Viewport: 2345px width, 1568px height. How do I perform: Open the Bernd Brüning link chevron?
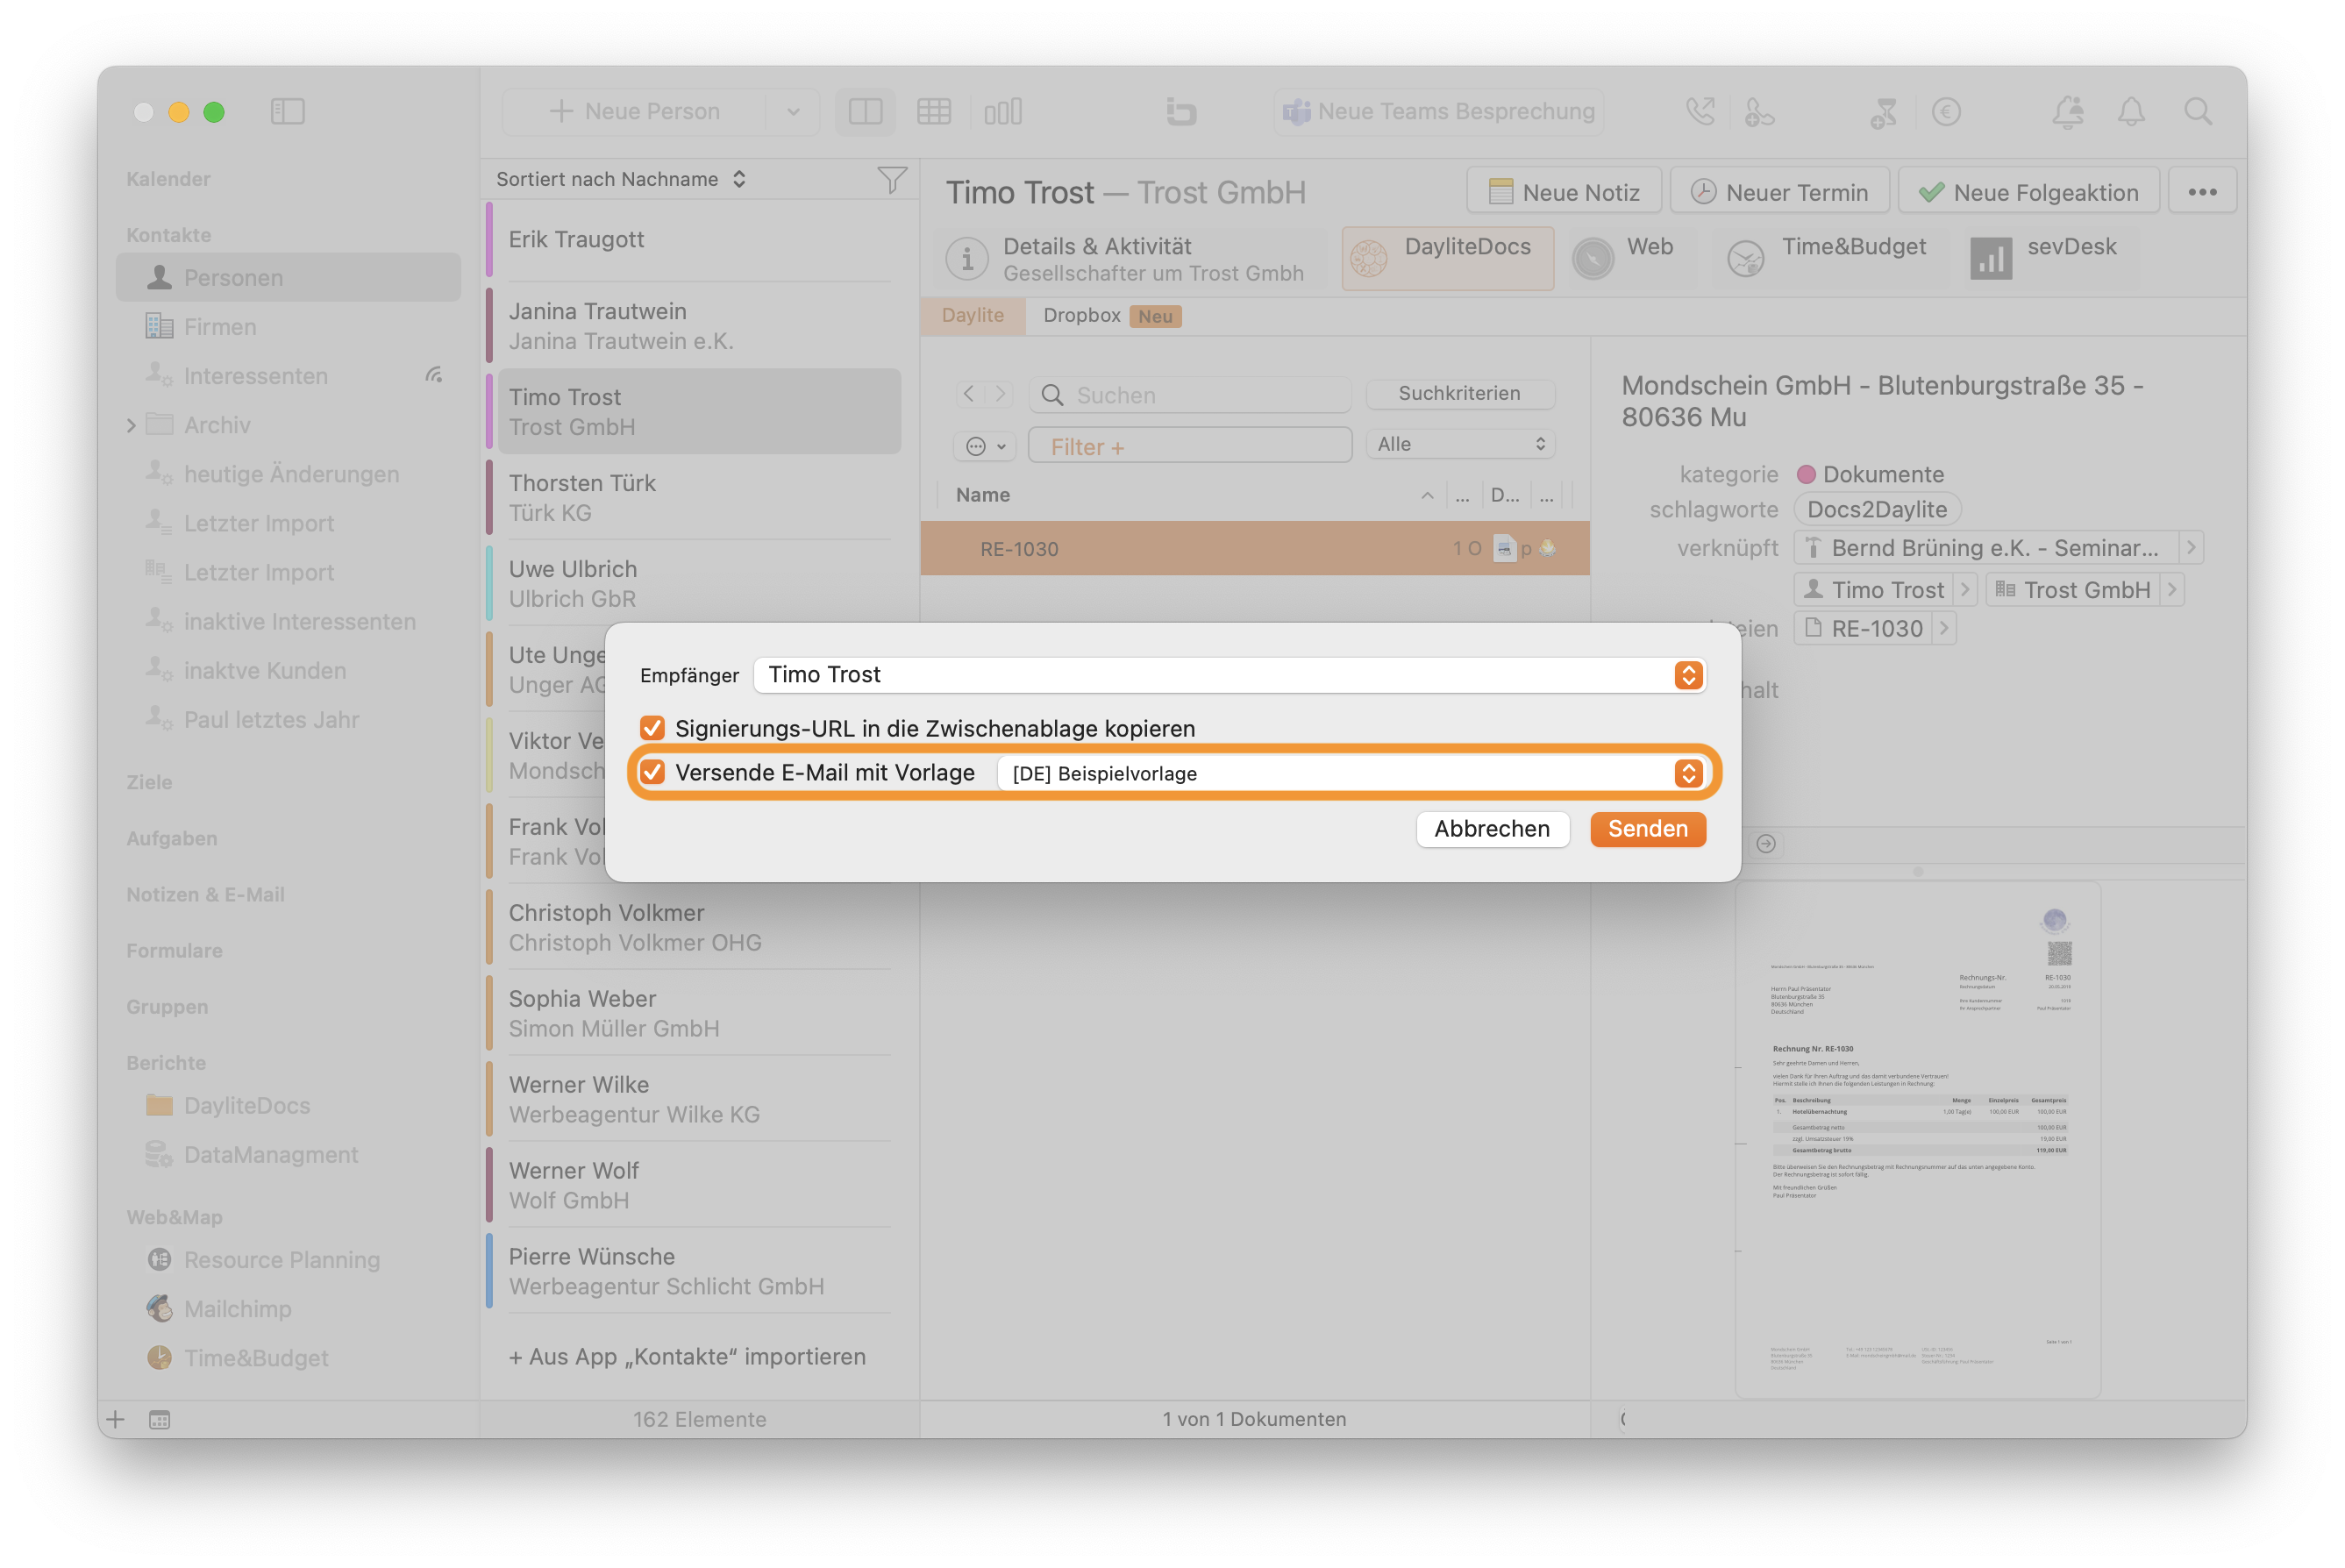click(x=2191, y=547)
